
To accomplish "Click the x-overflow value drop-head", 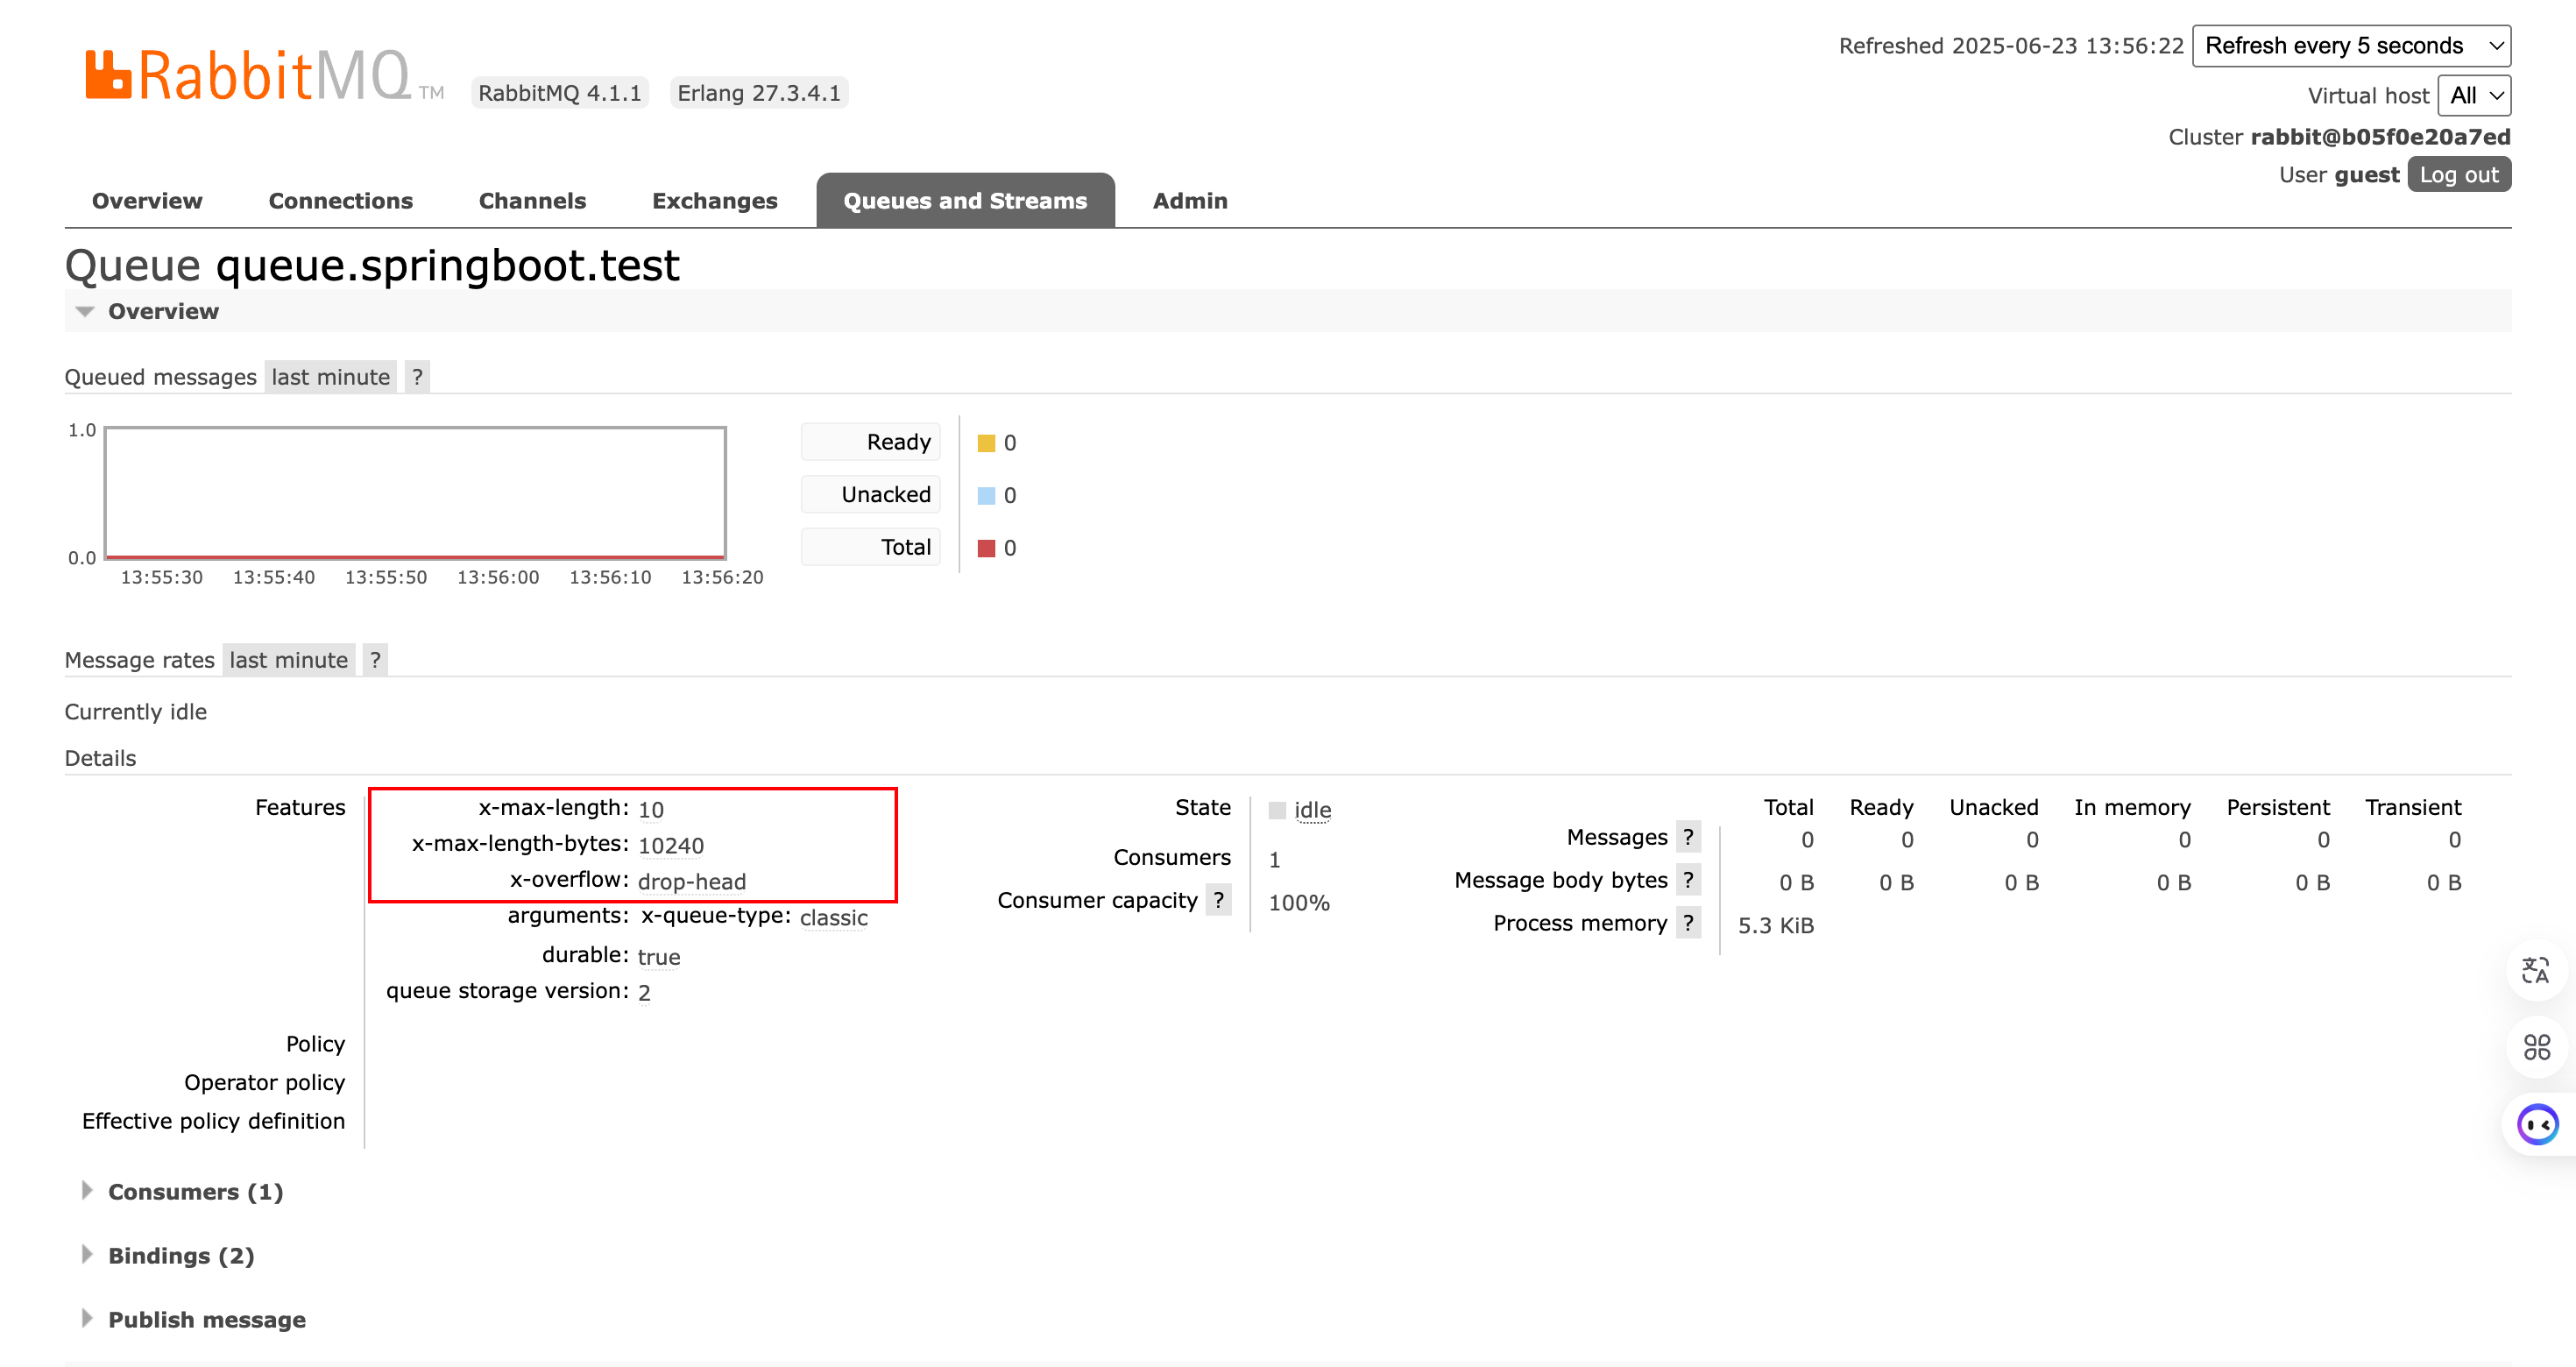I will click(692, 881).
